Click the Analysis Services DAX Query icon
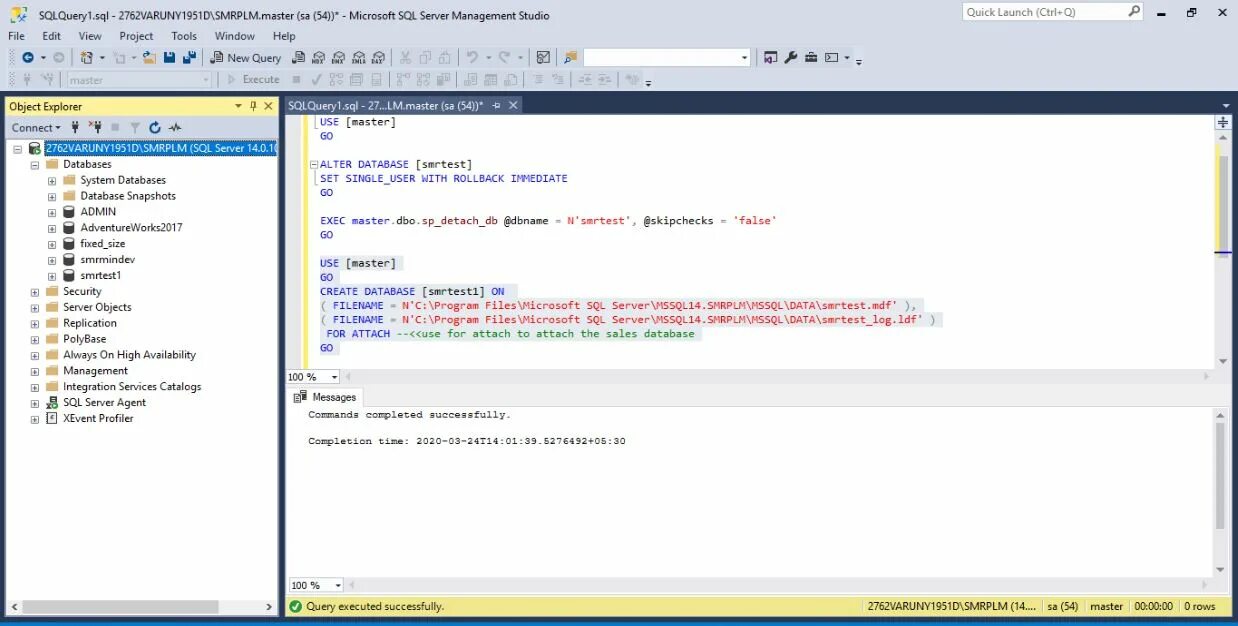Image resolution: width=1238 pixels, height=626 pixels. (379, 58)
